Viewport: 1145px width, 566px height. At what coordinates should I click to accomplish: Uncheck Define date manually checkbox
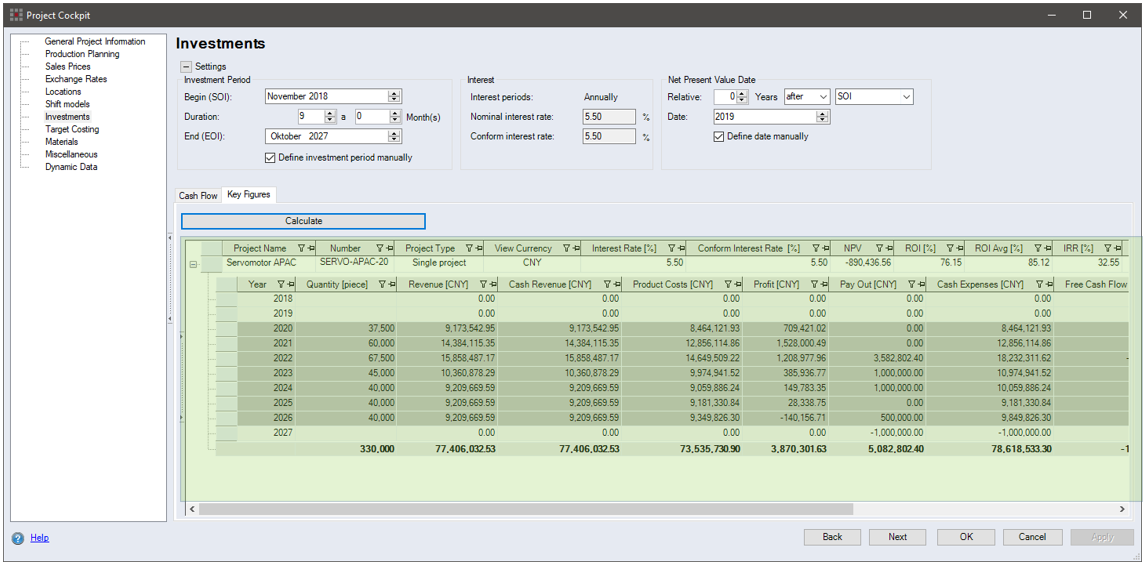tap(718, 136)
